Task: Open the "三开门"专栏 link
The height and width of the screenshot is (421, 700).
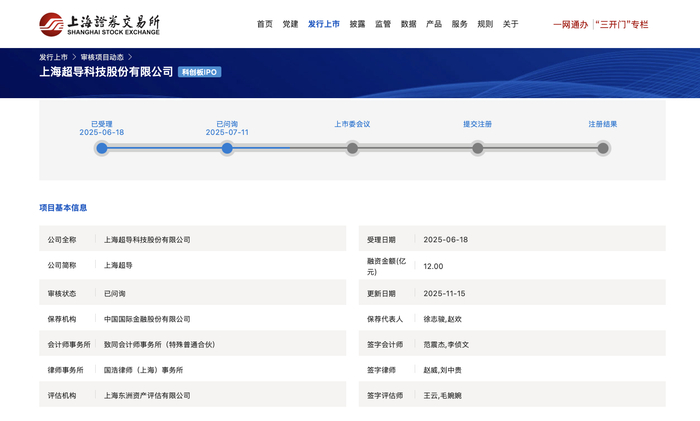Action: coord(621,25)
